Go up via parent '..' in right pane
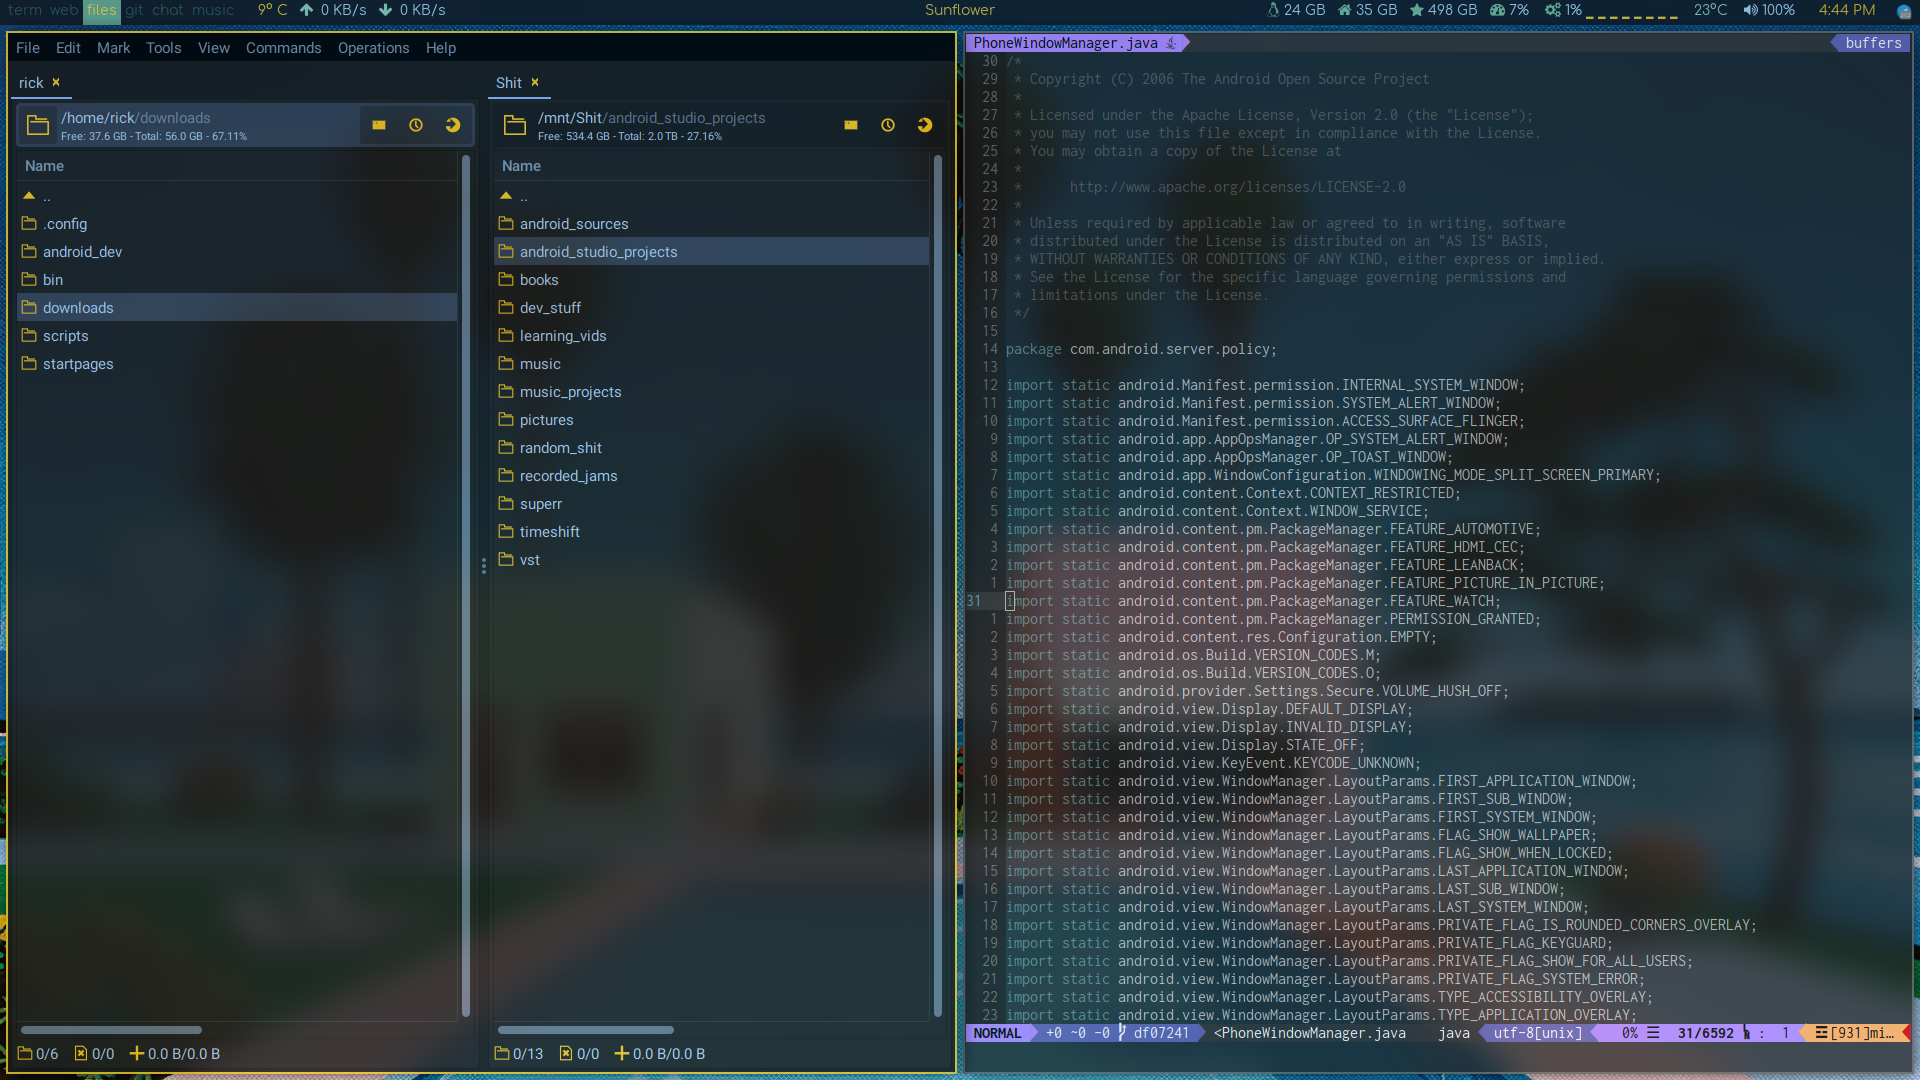Viewport: 1920px width, 1080px height. point(712,196)
